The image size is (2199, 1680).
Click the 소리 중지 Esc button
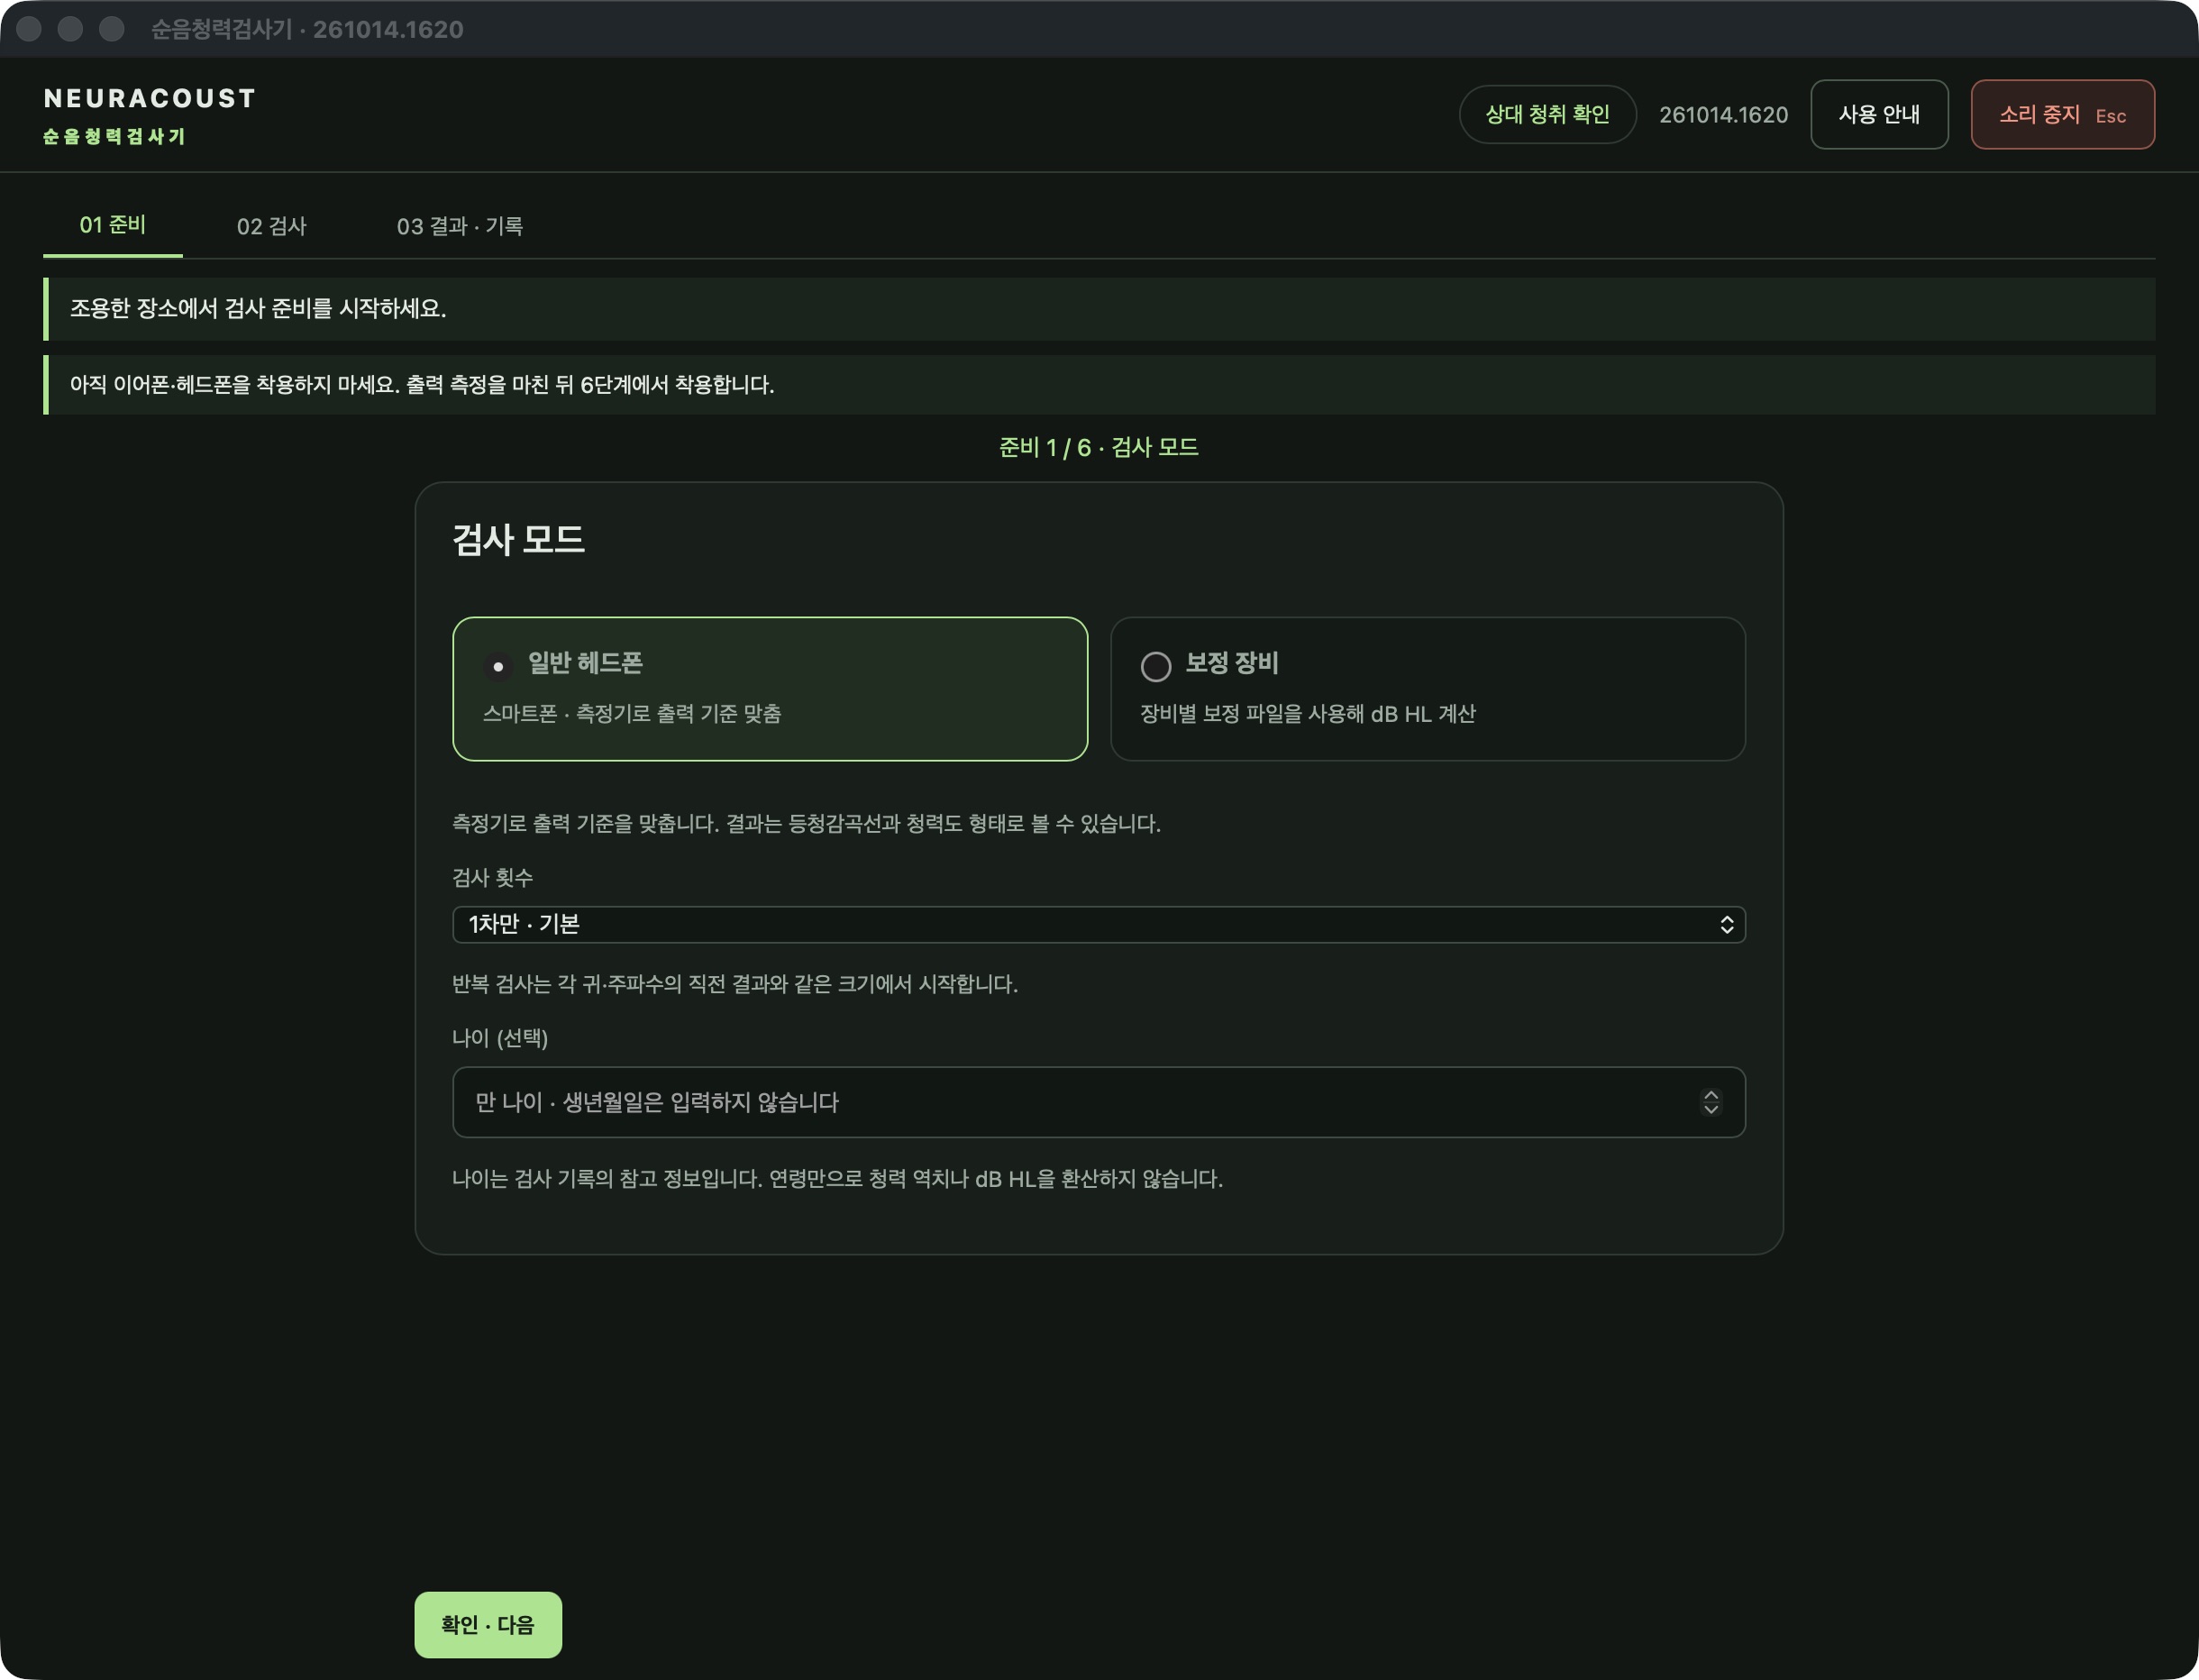point(2062,114)
